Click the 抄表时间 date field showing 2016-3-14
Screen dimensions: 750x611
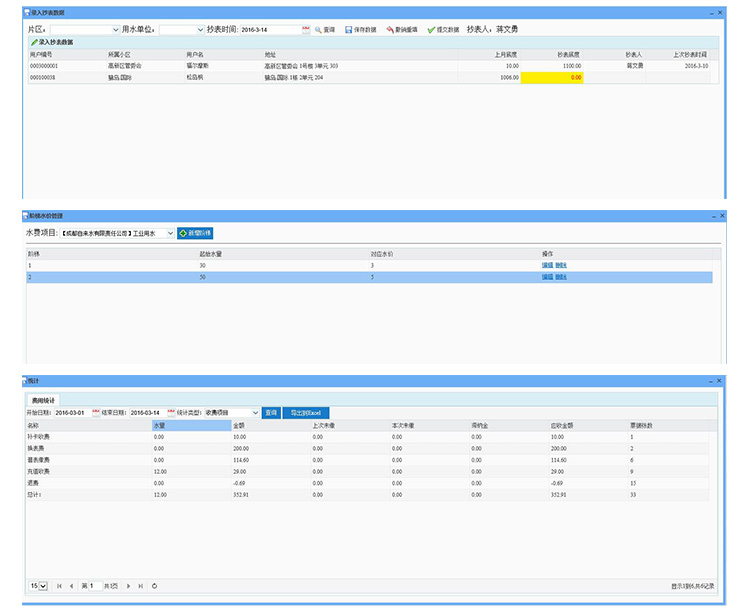pos(270,30)
